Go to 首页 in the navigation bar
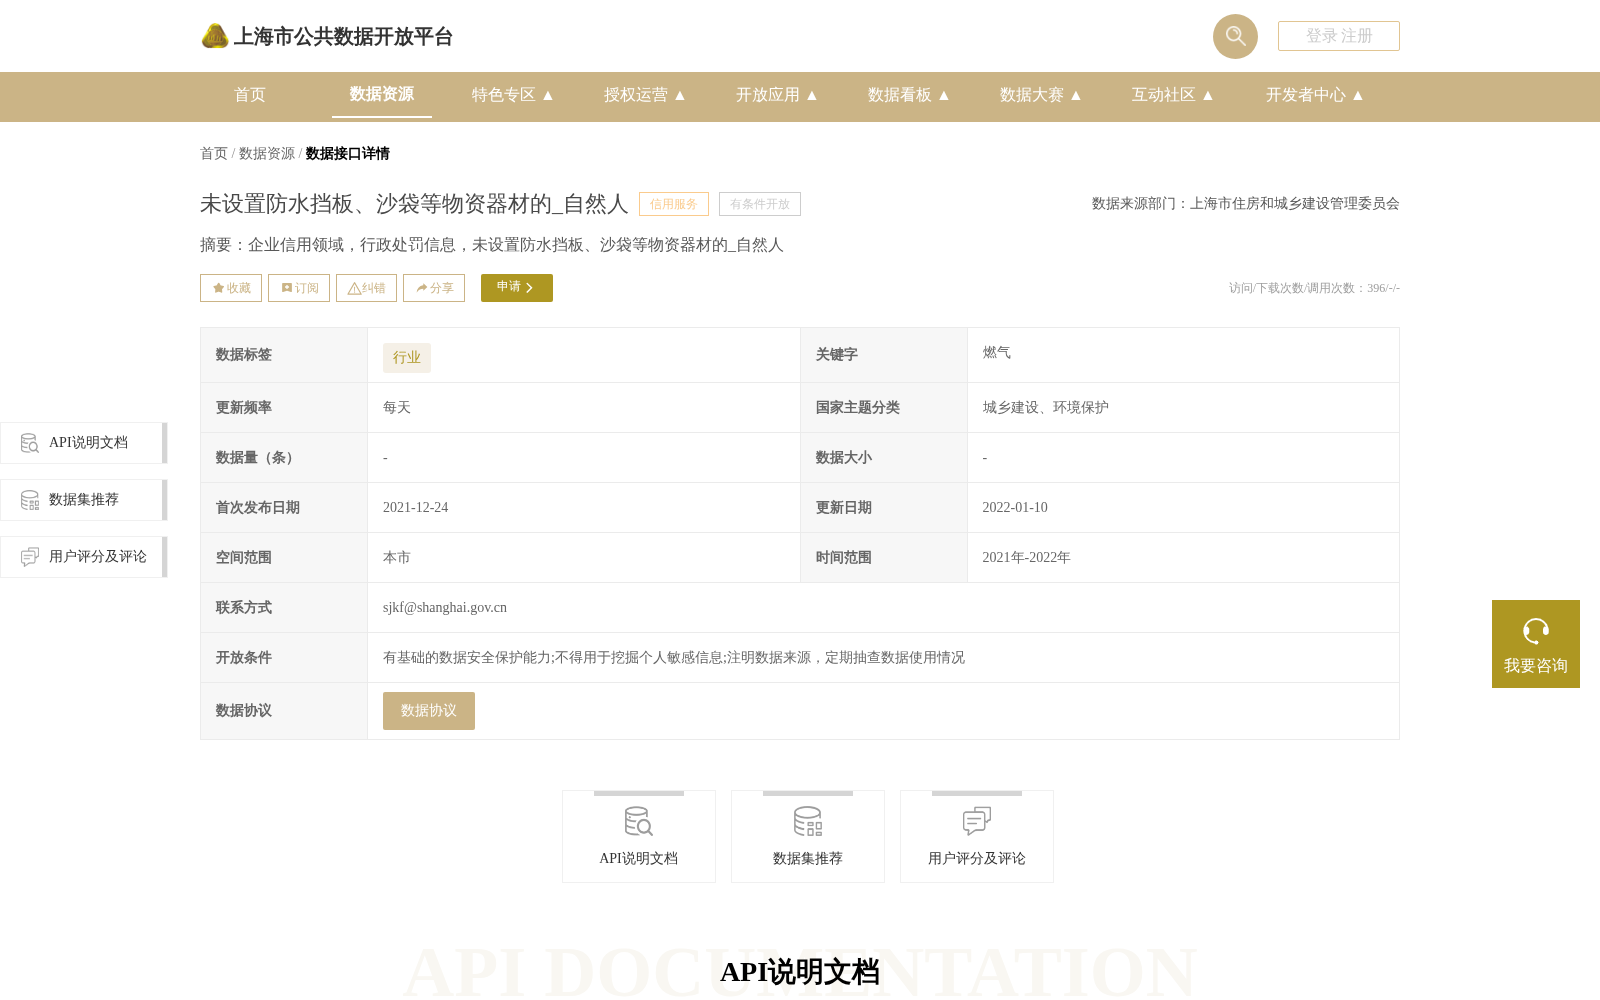The height and width of the screenshot is (1000, 1600). click(250, 95)
